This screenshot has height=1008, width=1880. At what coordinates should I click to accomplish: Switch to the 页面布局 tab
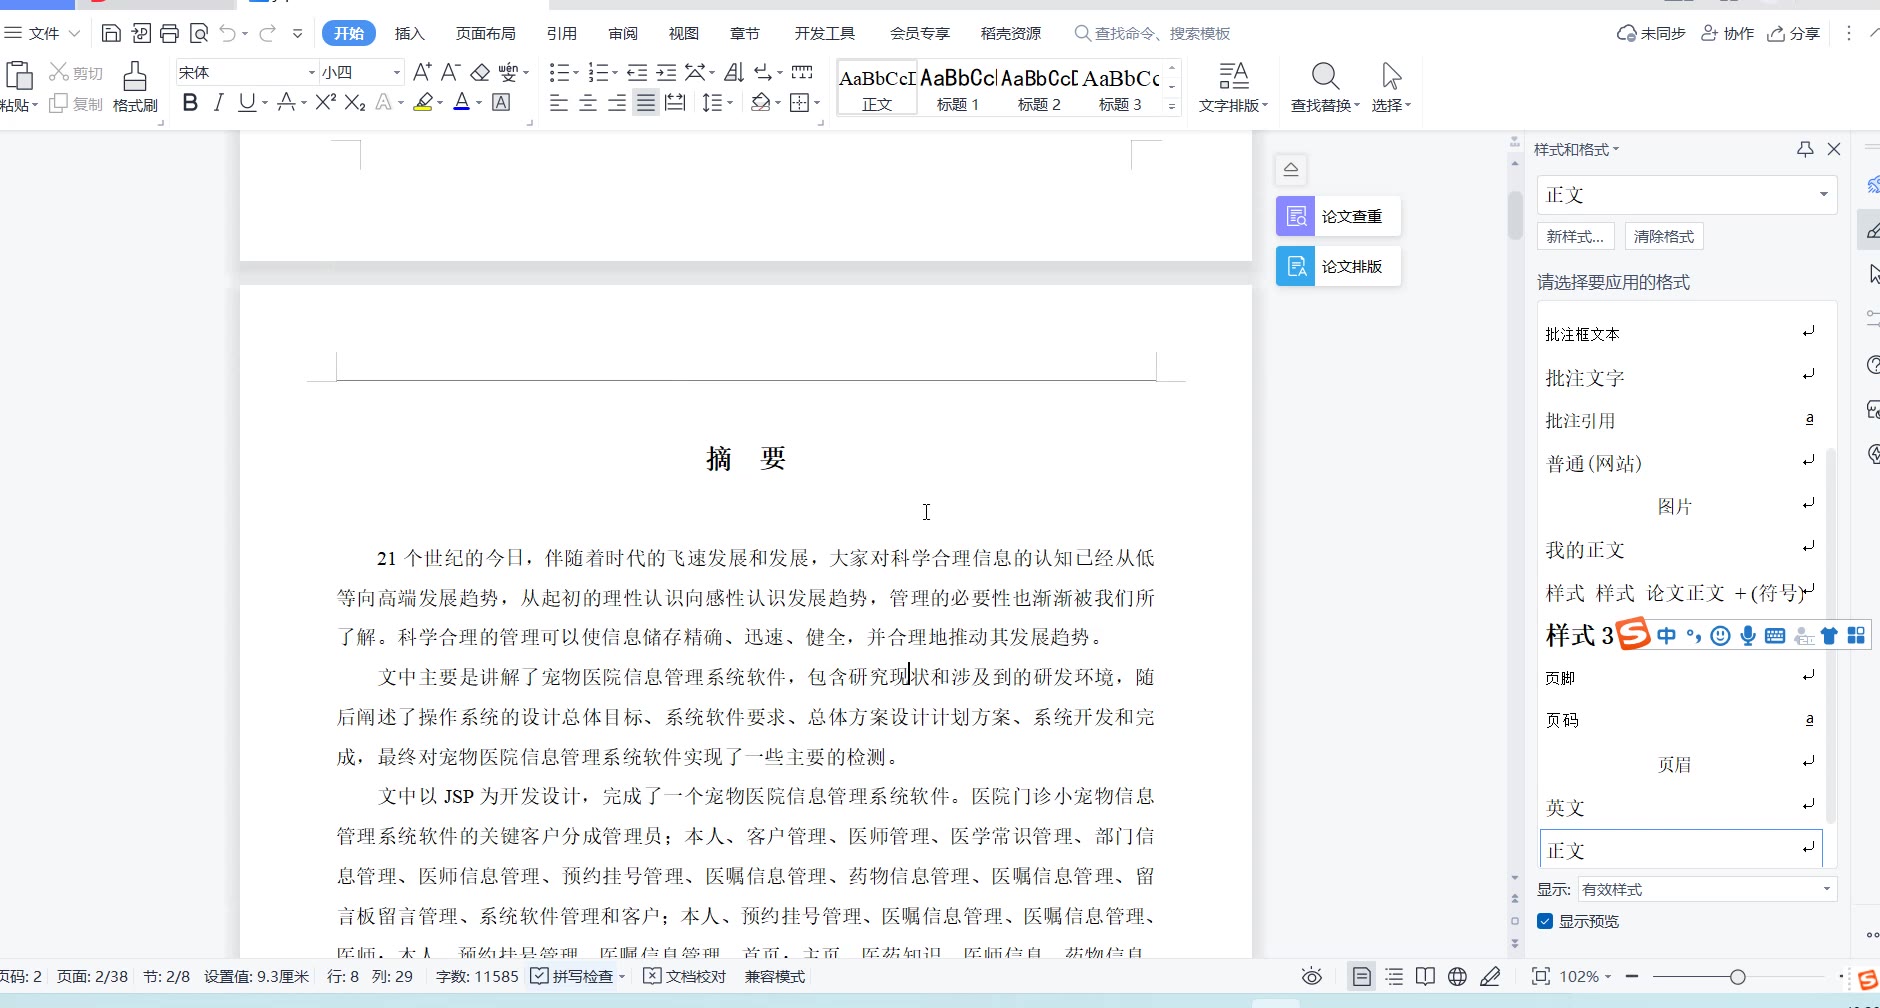pyautogui.click(x=485, y=34)
